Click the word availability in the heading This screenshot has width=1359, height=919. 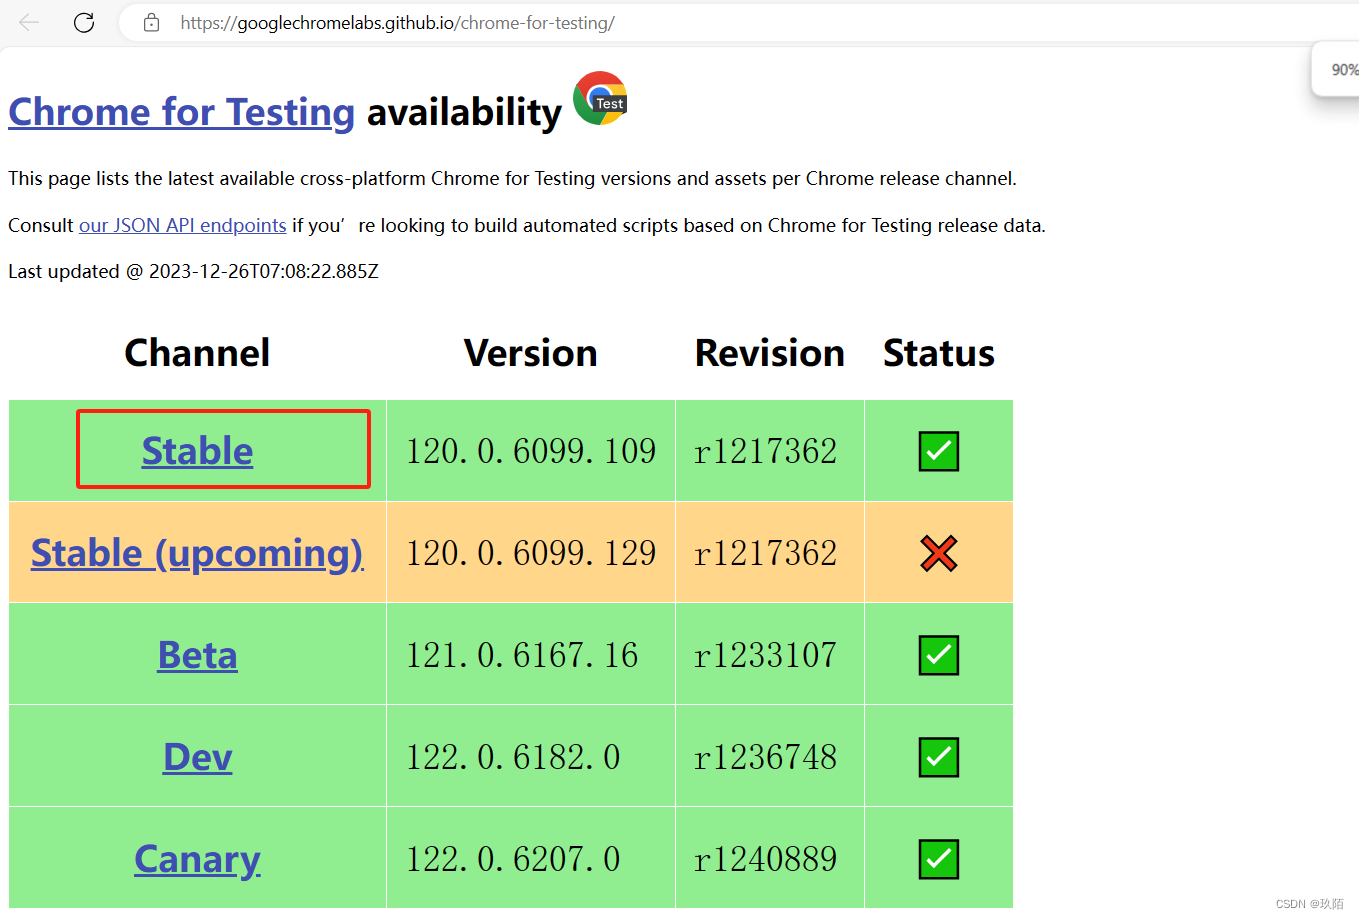click(x=464, y=112)
